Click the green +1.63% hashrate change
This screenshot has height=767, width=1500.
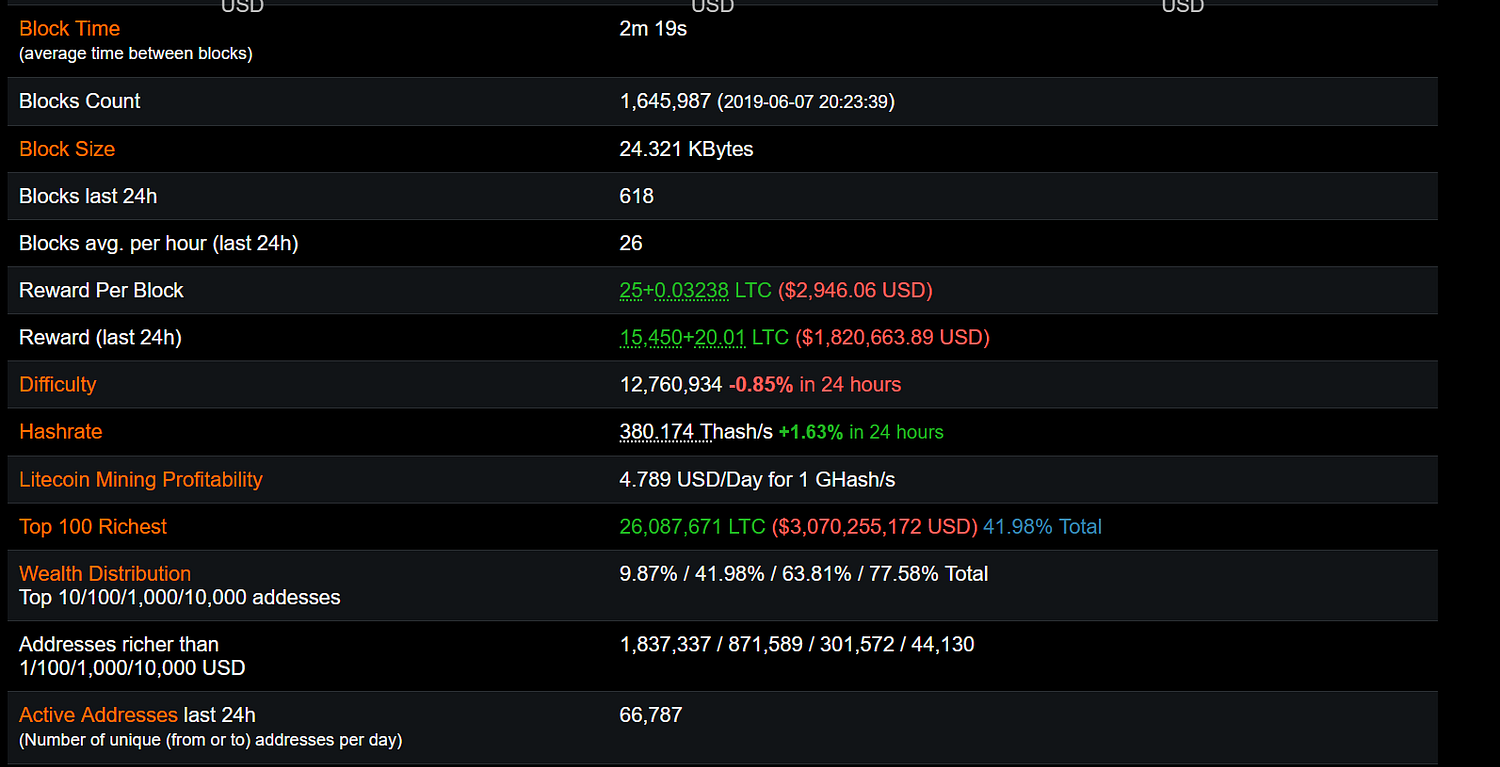click(811, 432)
